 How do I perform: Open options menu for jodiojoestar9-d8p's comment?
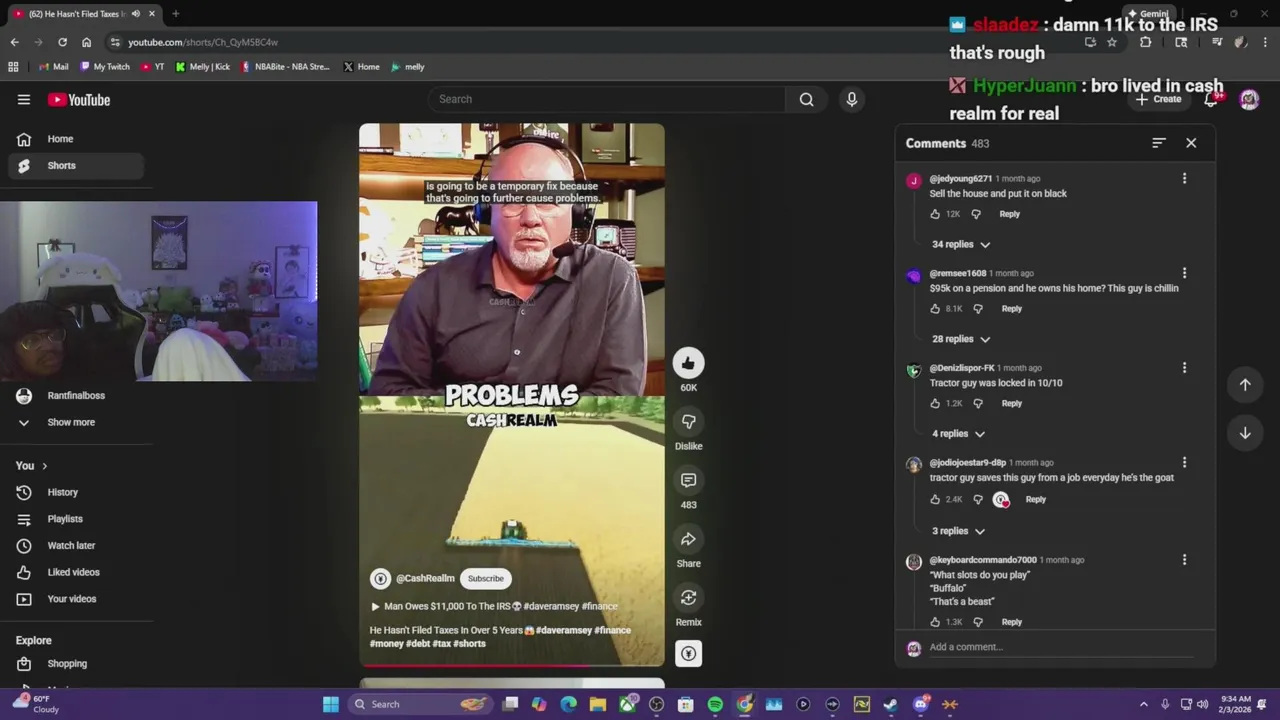tap(1184, 463)
